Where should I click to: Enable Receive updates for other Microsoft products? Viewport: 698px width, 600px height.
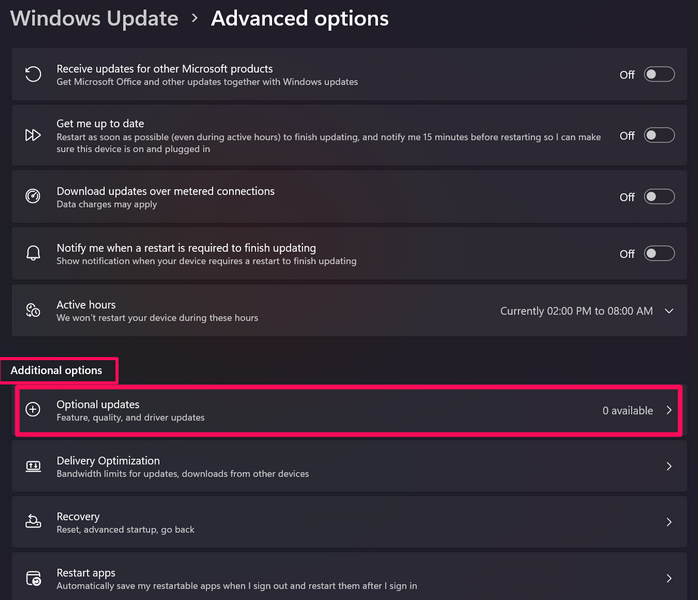(659, 75)
